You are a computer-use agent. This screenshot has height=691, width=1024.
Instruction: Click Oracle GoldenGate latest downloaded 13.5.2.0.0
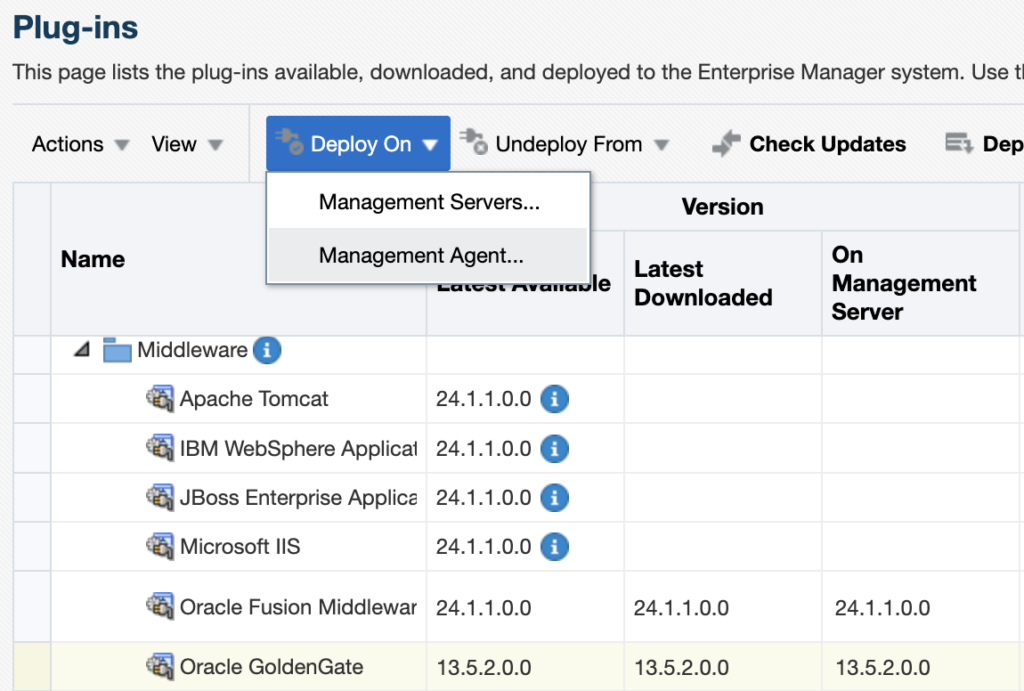681,667
